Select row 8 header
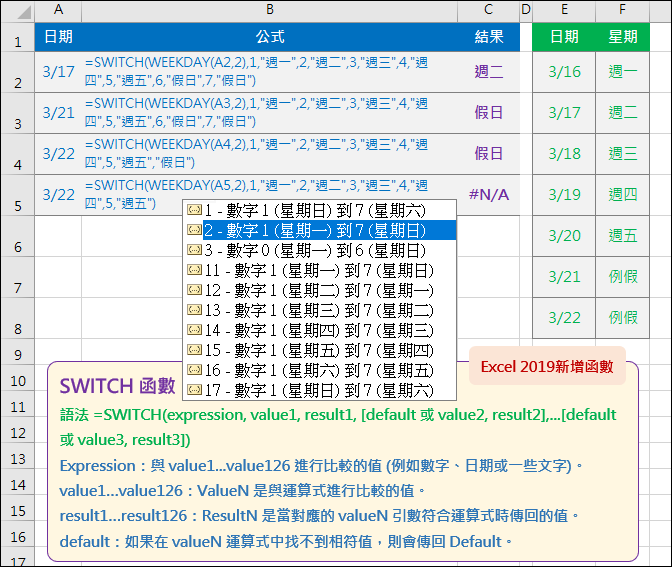This screenshot has width=672, height=567. 18,318
